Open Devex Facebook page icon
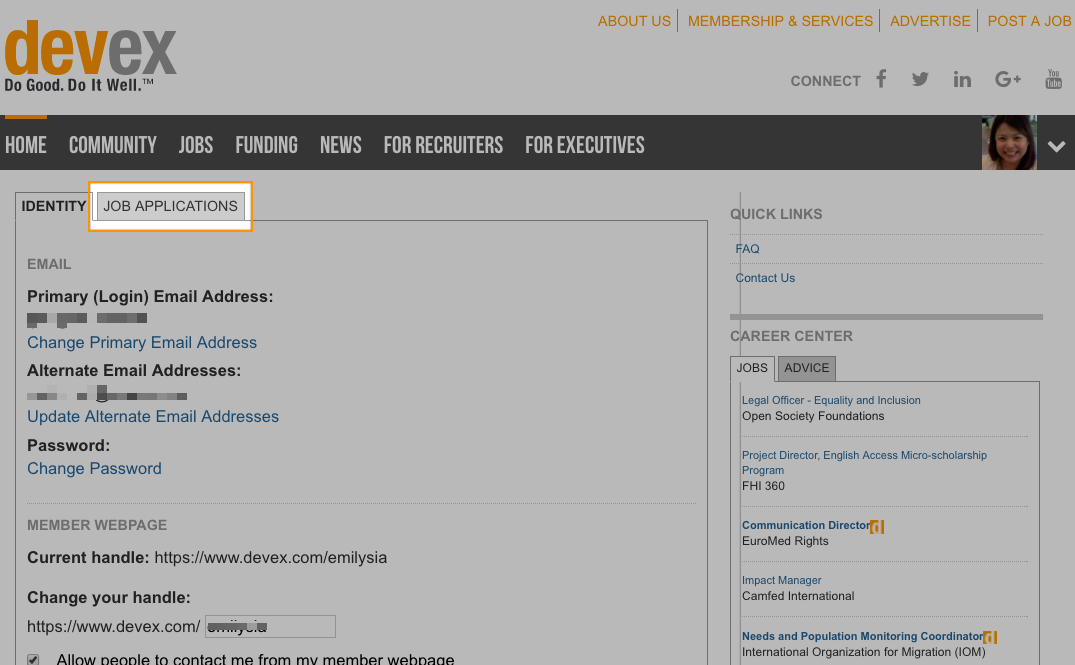 tap(881, 79)
